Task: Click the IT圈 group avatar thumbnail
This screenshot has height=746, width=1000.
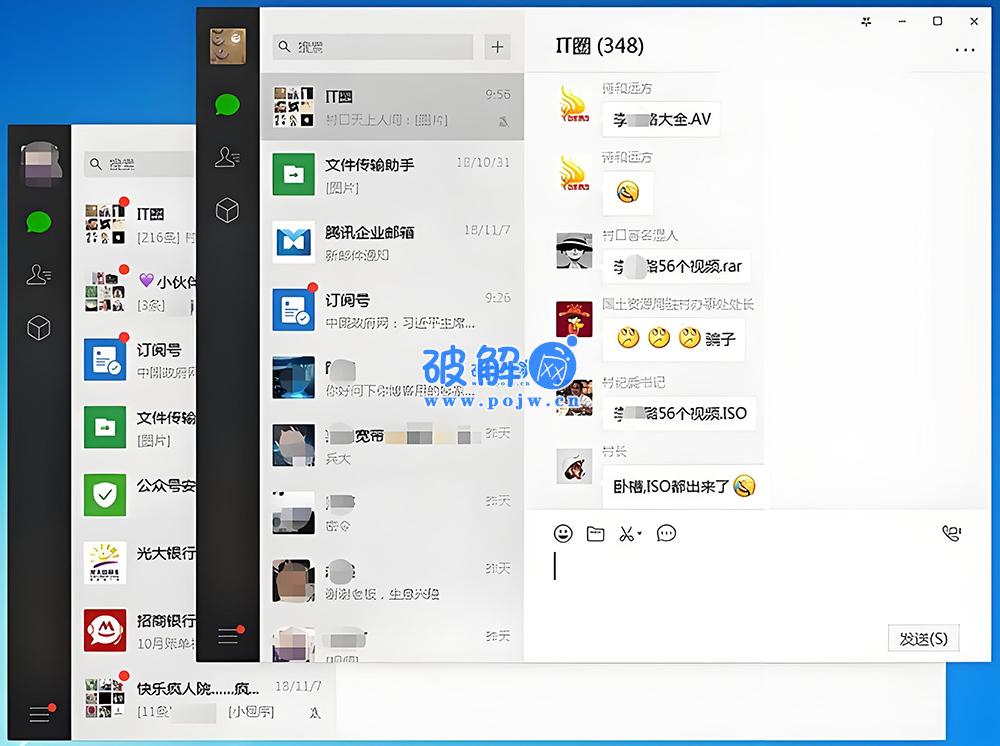Action: coord(292,105)
